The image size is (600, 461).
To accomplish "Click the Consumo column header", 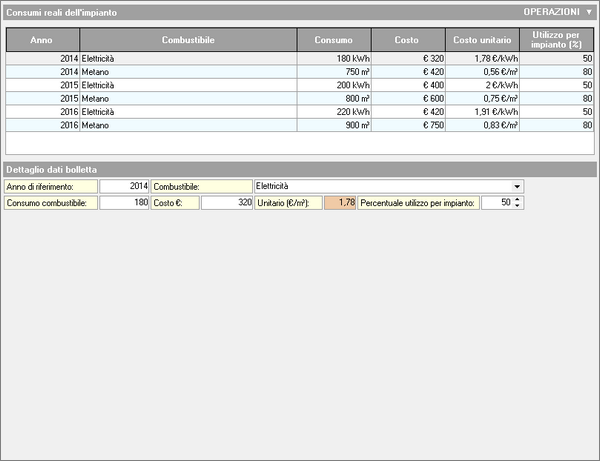I will click(333, 40).
